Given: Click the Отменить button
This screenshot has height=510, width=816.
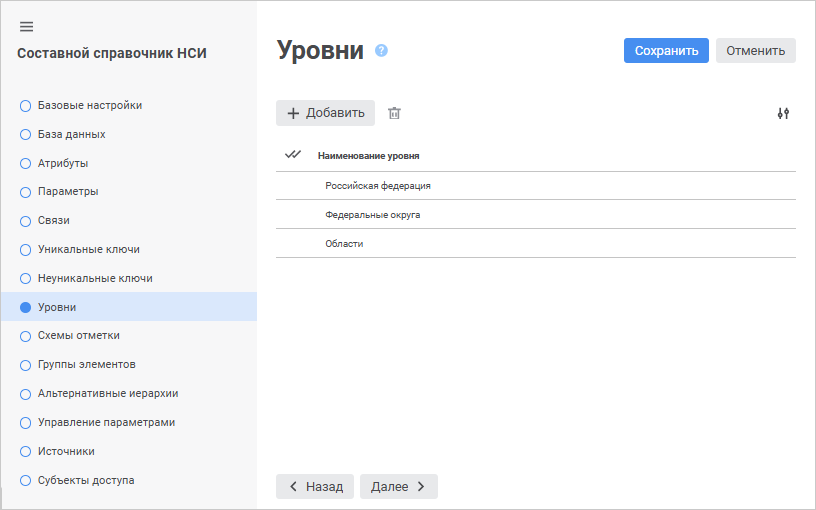Looking at the screenshot, I should tap(756, 50).
